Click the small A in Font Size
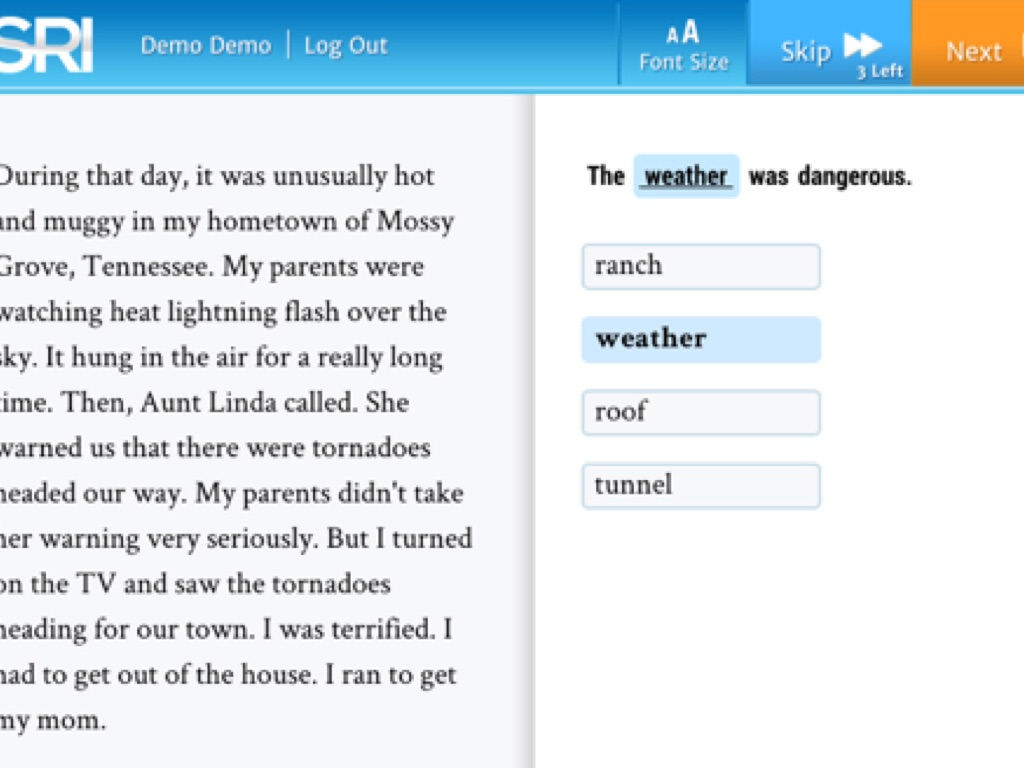The width and height of the screenshot is (1024, 768). 673,36
